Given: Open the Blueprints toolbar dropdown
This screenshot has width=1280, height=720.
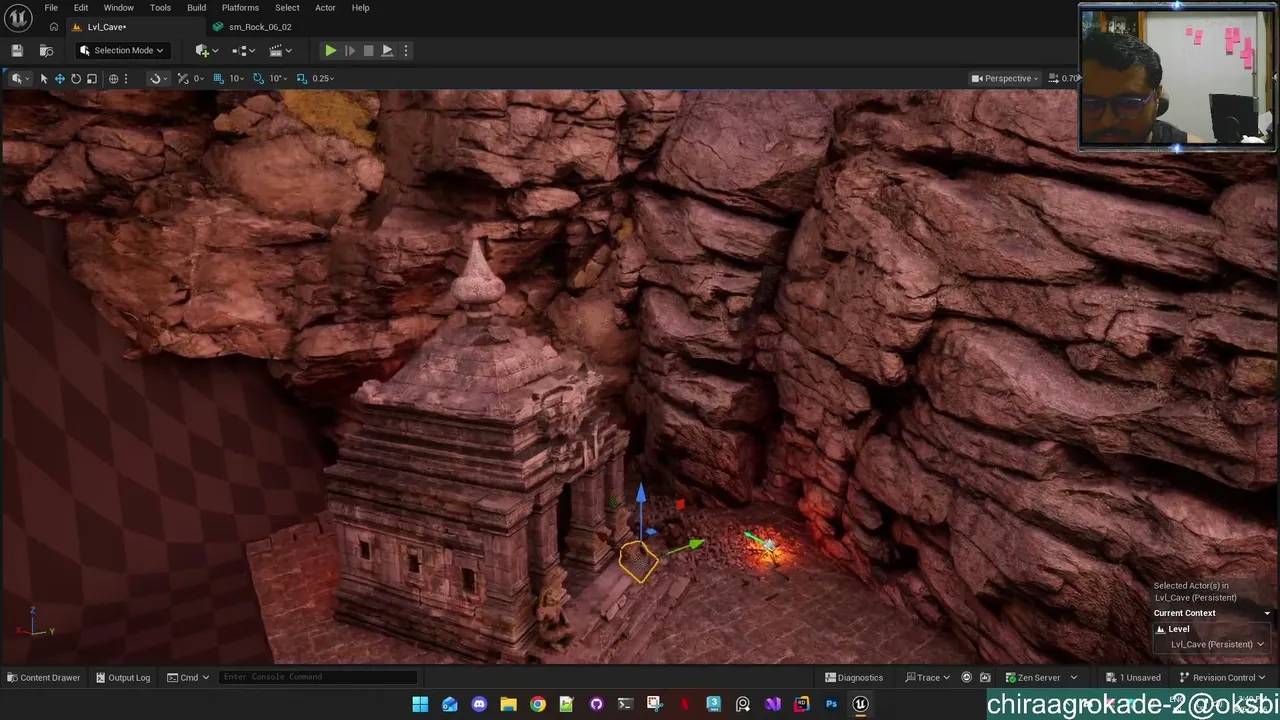Looking at the screenshot, I should point(243,50).
